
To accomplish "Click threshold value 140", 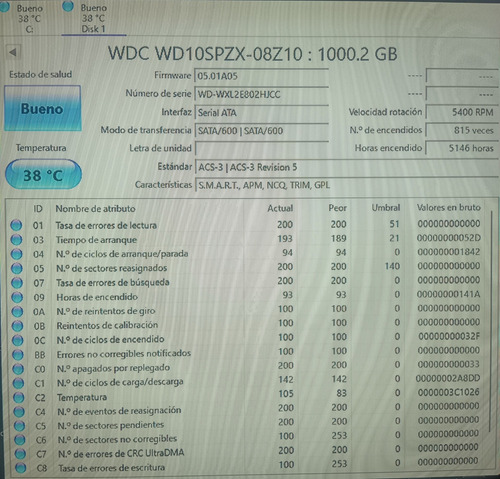I will (x=392, y=266).
